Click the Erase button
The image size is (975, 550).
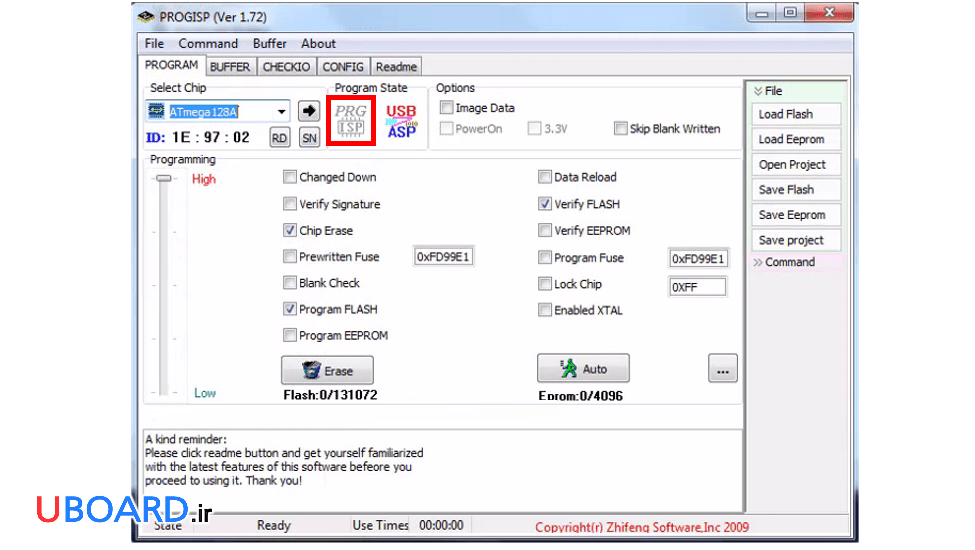point(328,370)
